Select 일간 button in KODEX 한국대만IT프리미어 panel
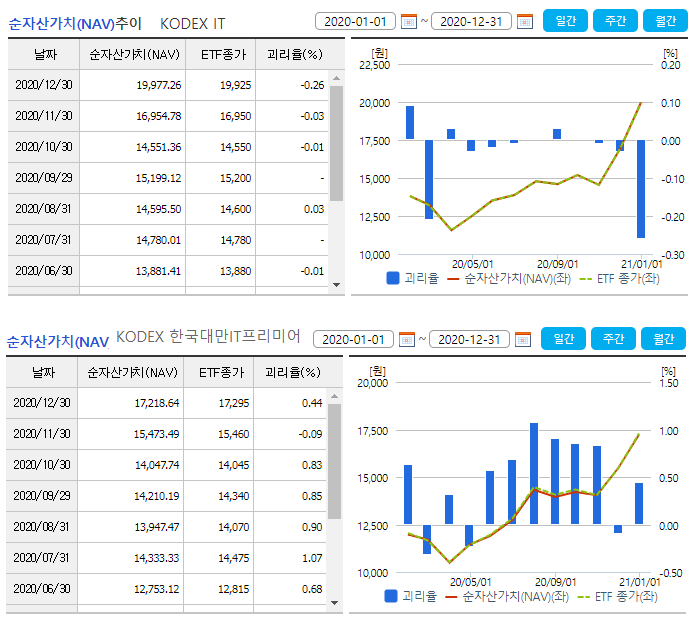694x620 pixels. pyautogui.click(x=563, y=339)
